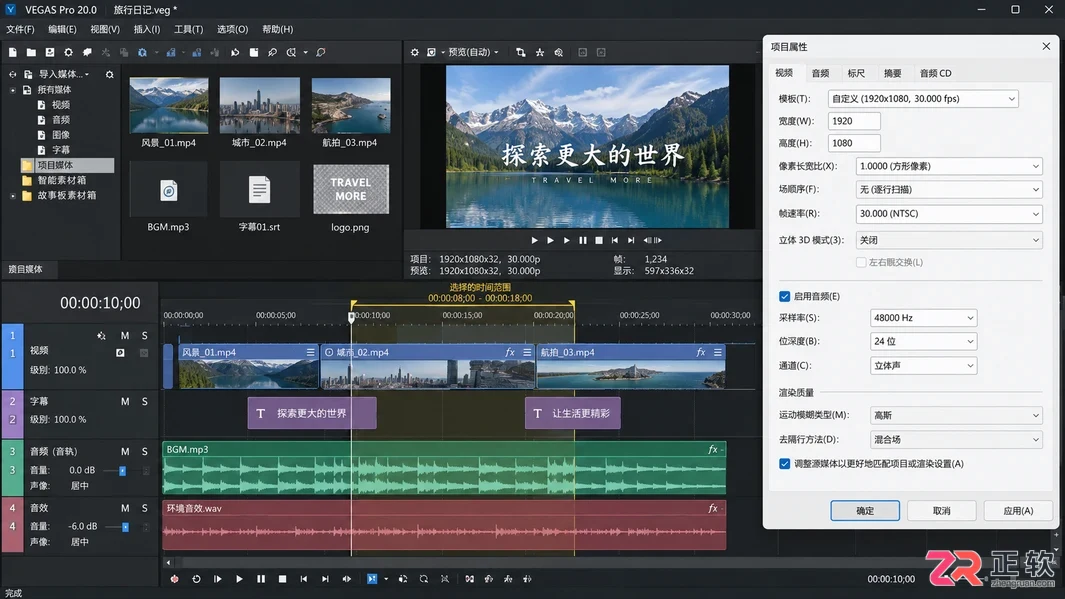Screen dimensions: 1065x599
Task: Open the 运动模糊类型 dropdown
Action: (x=956, y=415)
